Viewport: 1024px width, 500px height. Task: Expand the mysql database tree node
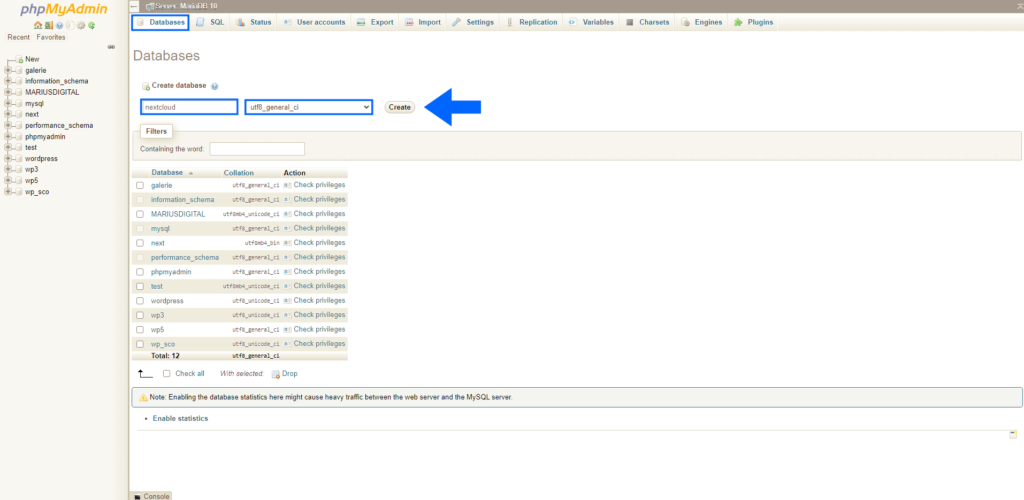[x=8, y=103]
